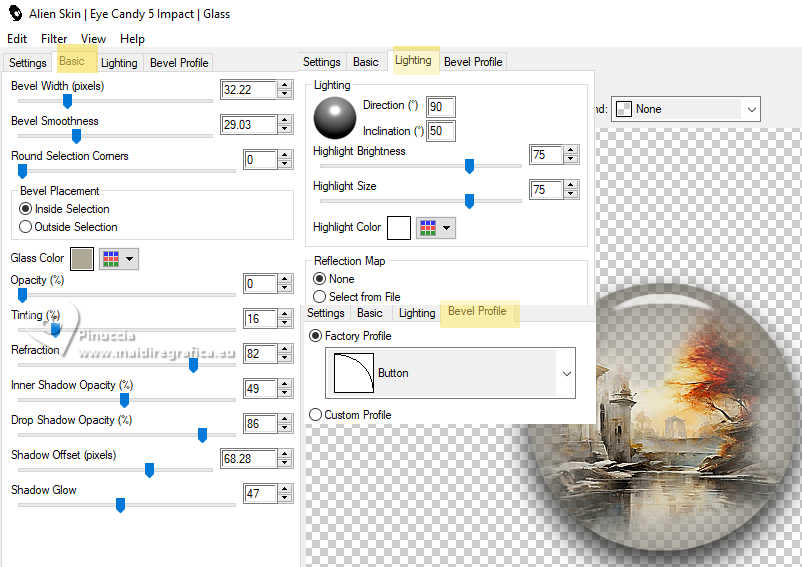802x567 pixels.
Task: Click the Bevel Smoothness slider handle
Action: [x=76, y=136]
